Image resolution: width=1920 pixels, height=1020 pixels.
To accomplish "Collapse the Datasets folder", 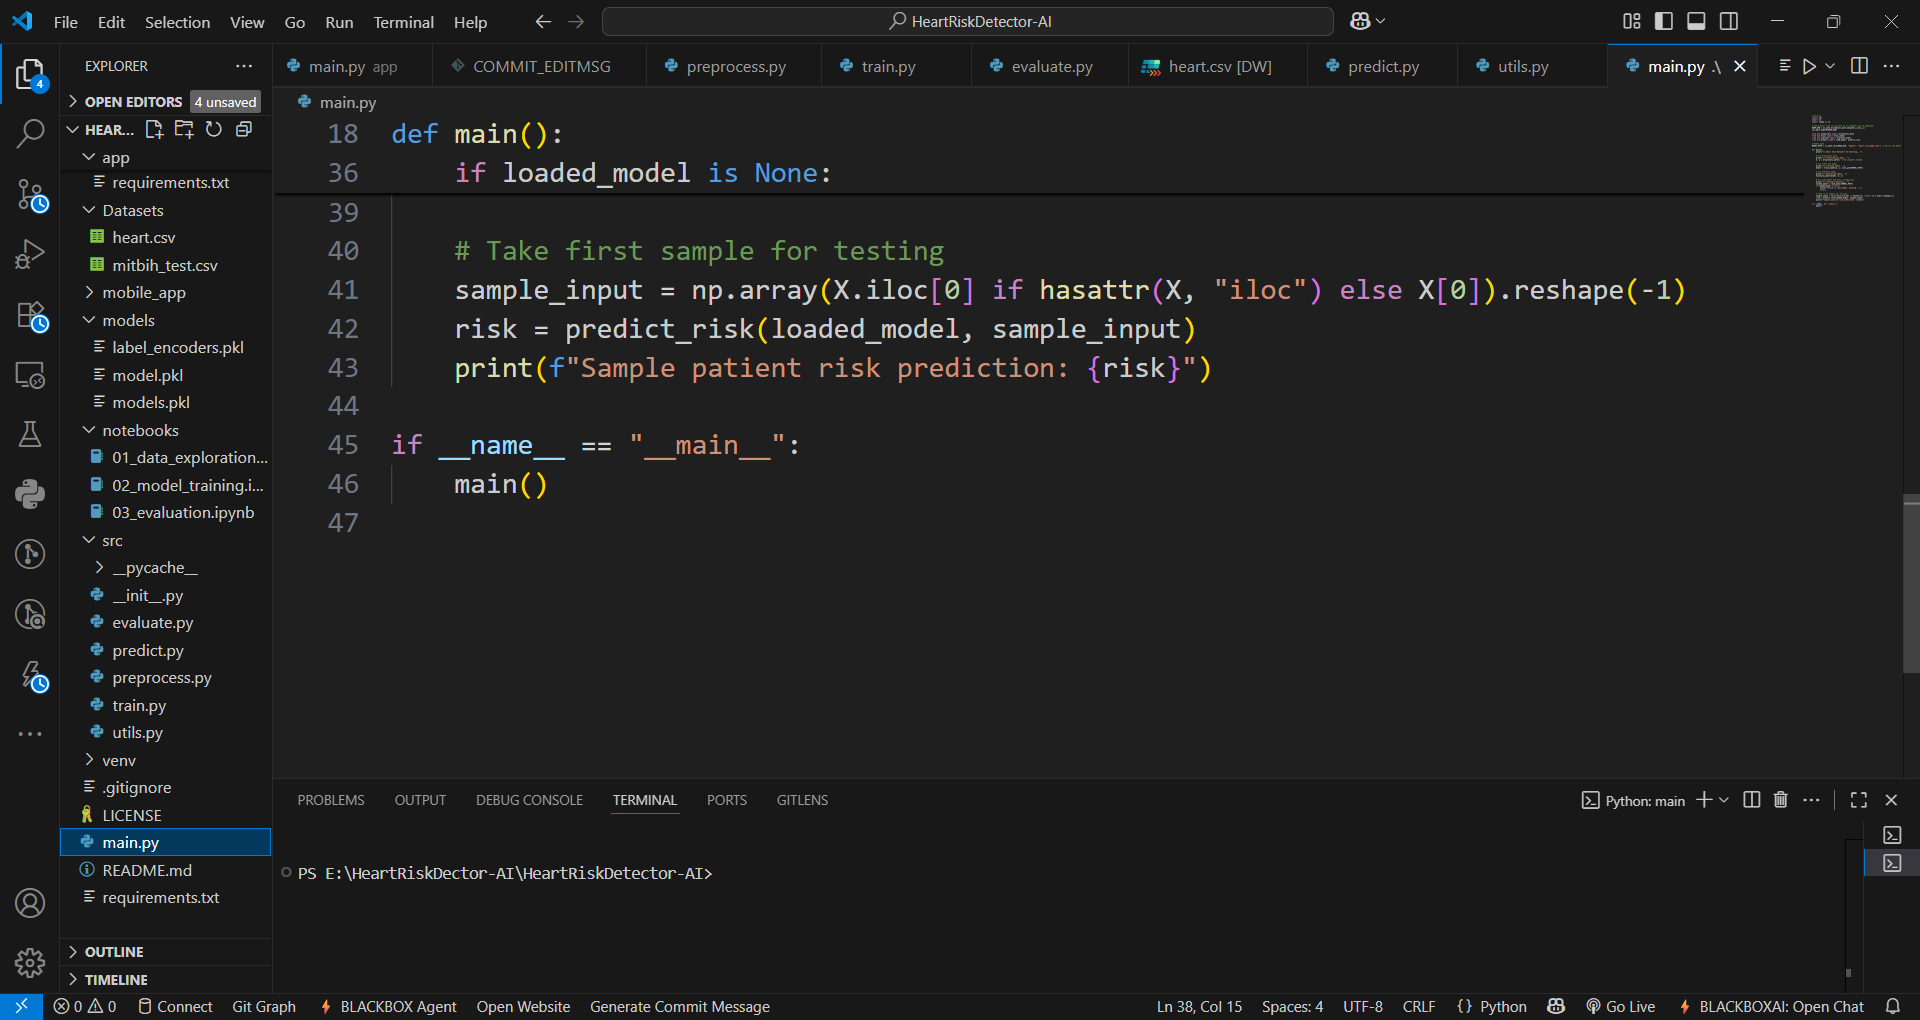I will pyautogui.click(x=132, y=210).
